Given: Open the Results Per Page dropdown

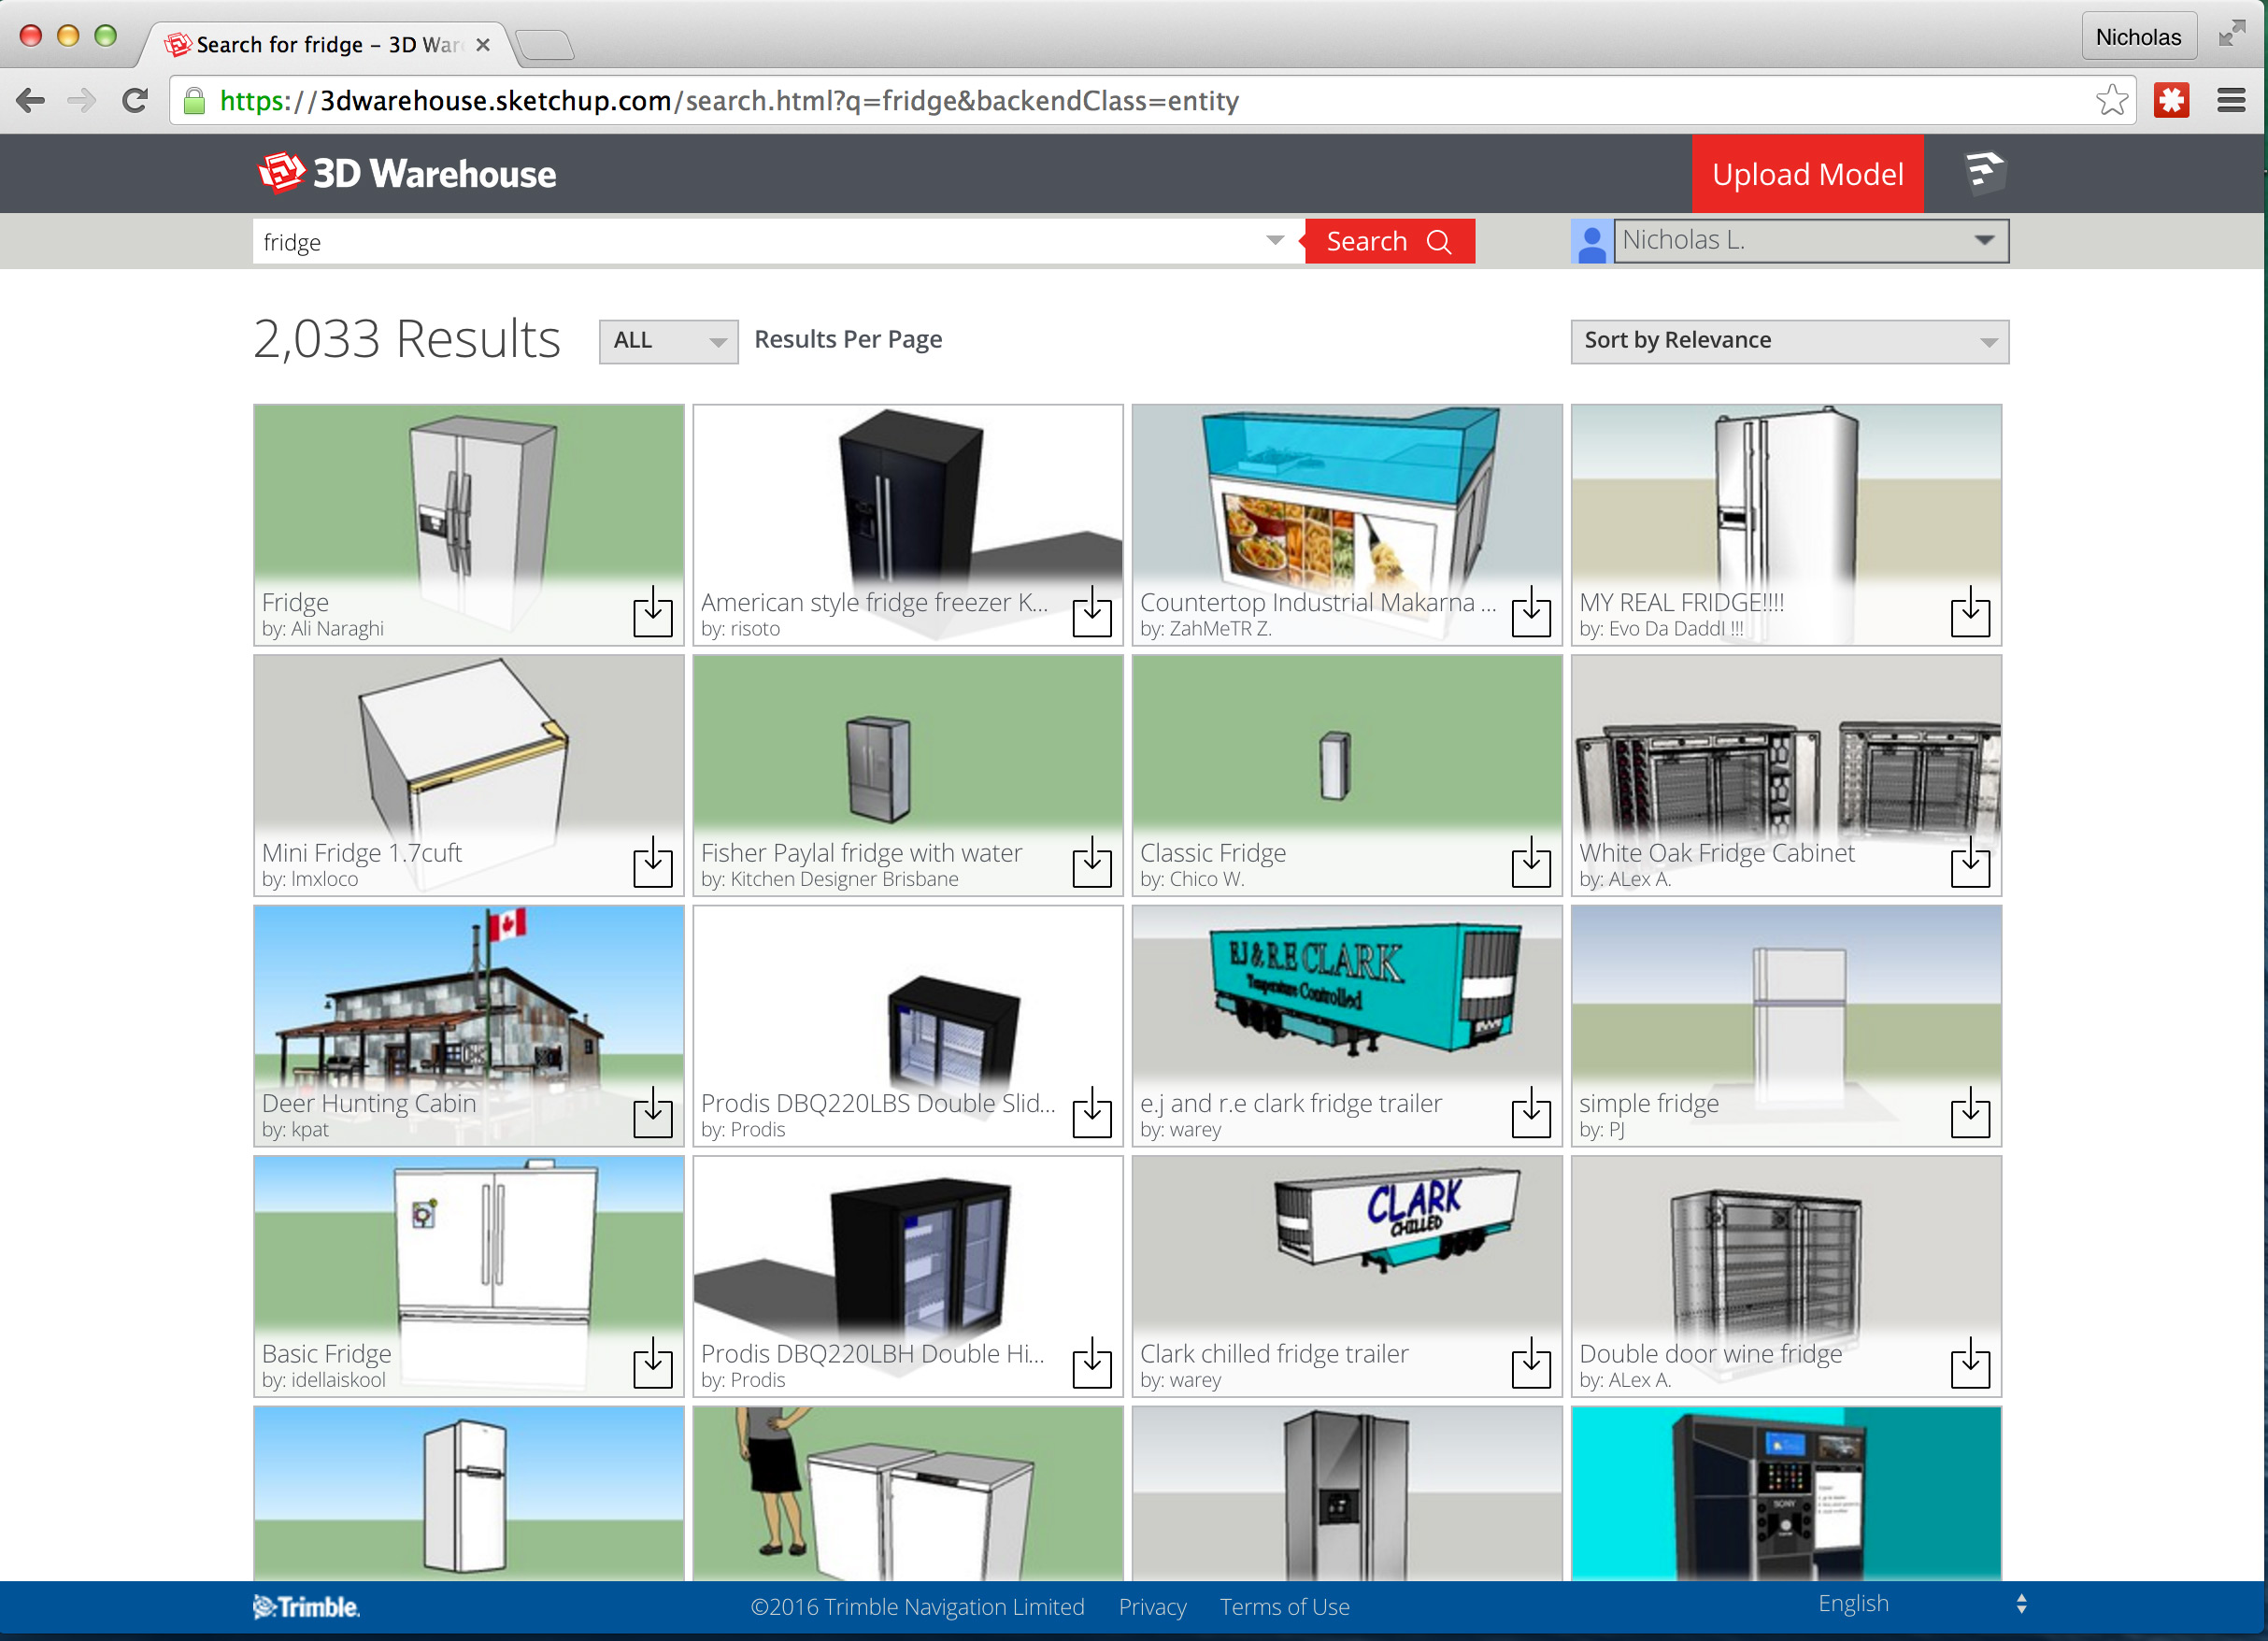Looking at the screenshot, I should point(668,341).
